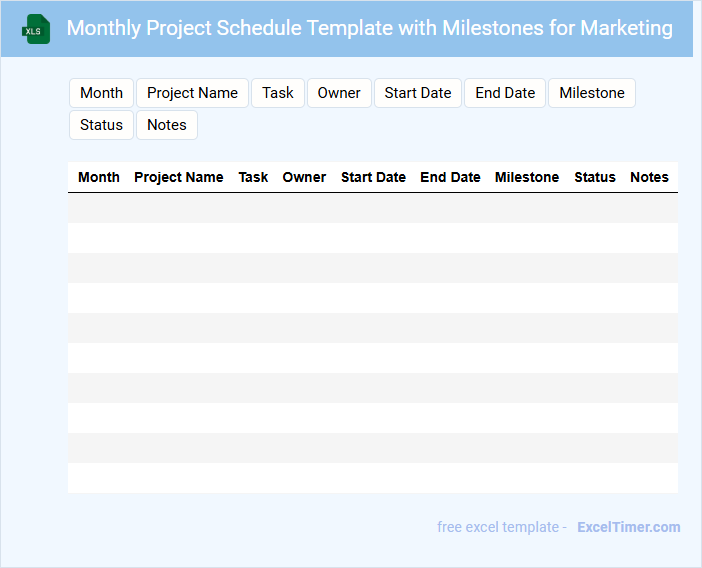Select the Project Name tag button
This screenshot has height=568, width=702.
coord(192,93)
